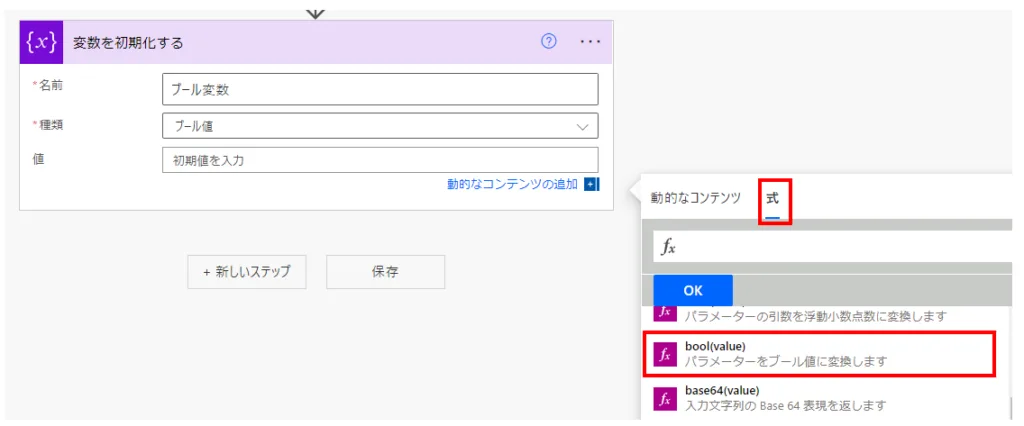
Task: Click the 動的なコンテンツの追加 link
Action: tap(512, 184)
